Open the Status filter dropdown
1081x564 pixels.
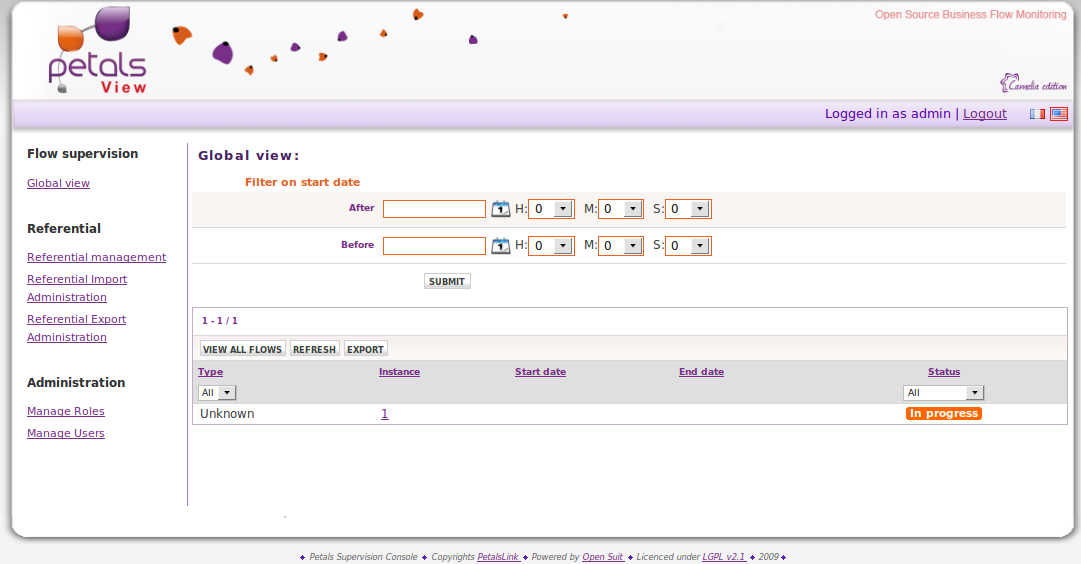(943, 393)
